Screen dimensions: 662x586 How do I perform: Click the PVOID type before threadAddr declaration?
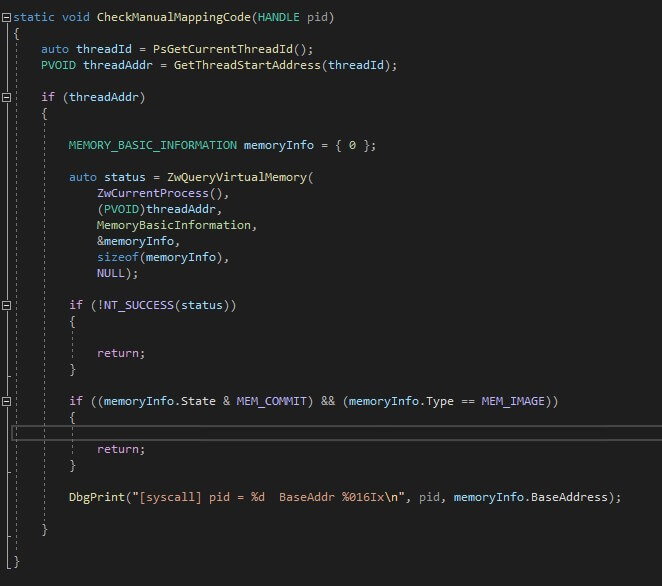58,65
